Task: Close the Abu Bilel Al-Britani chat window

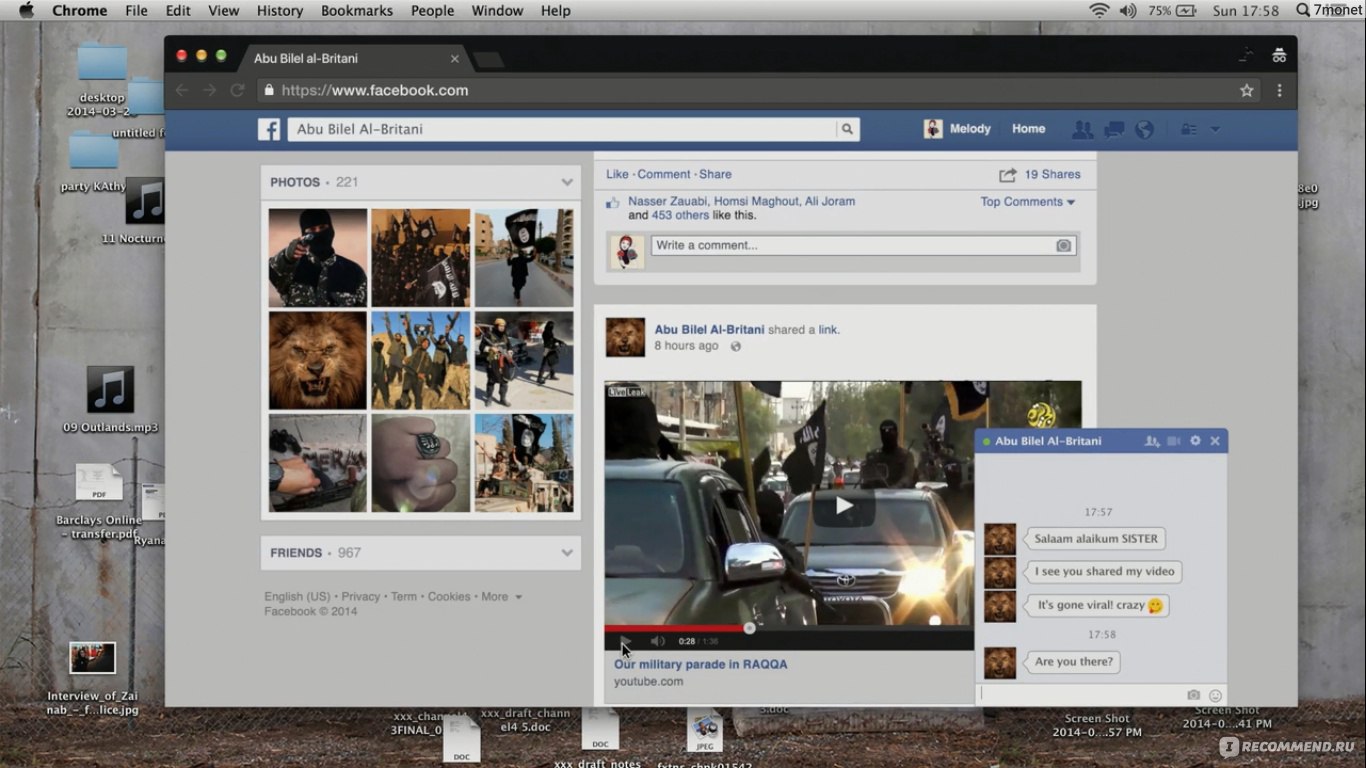Action: point(1215,441)
